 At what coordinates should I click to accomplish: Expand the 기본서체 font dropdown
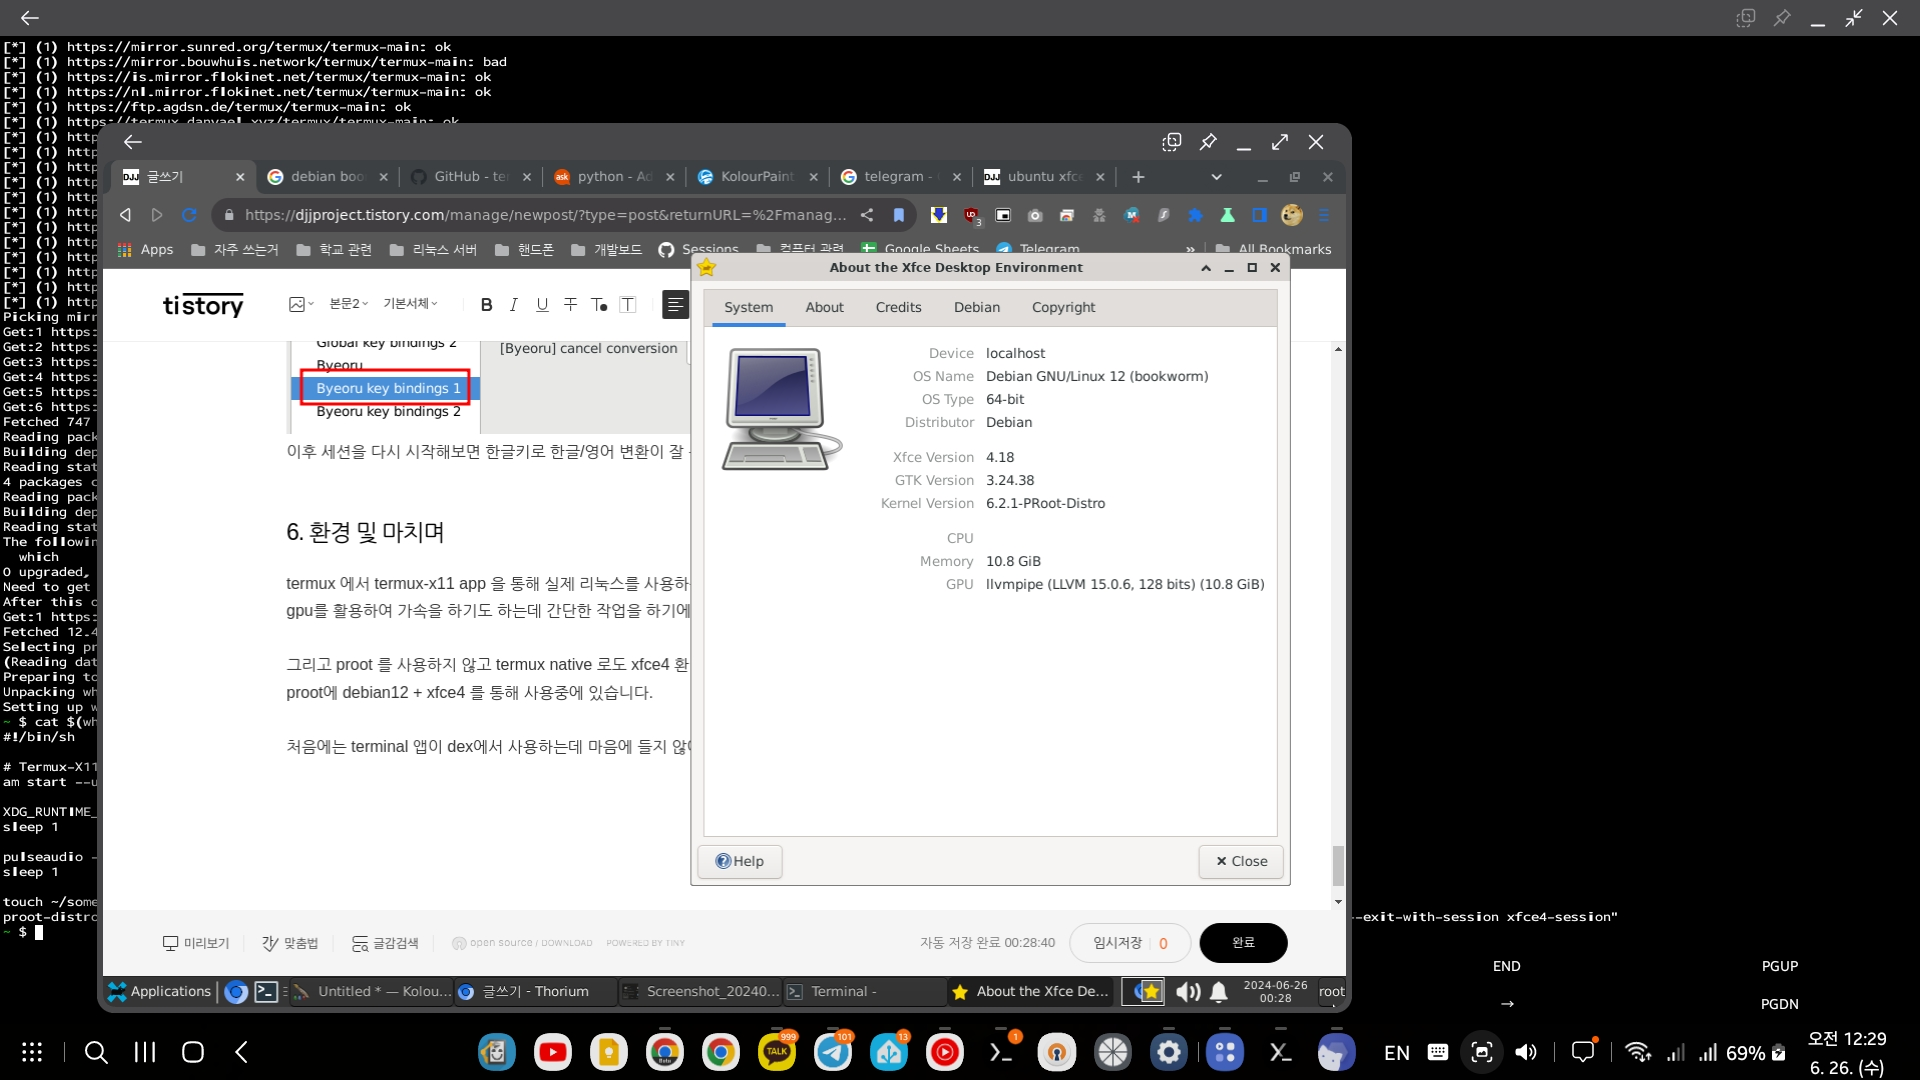pyautogui.click(x=410, y=304)
